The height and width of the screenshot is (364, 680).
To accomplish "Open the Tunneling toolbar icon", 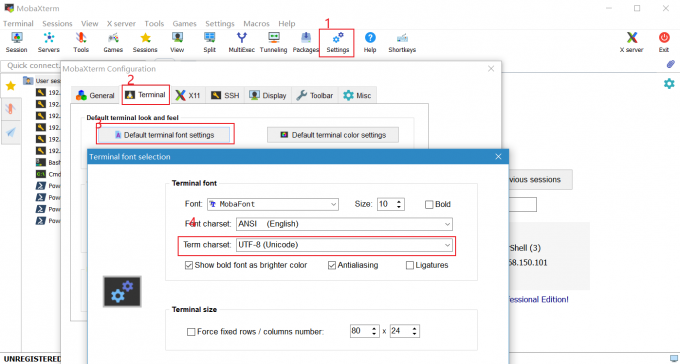I will (274, 43).
